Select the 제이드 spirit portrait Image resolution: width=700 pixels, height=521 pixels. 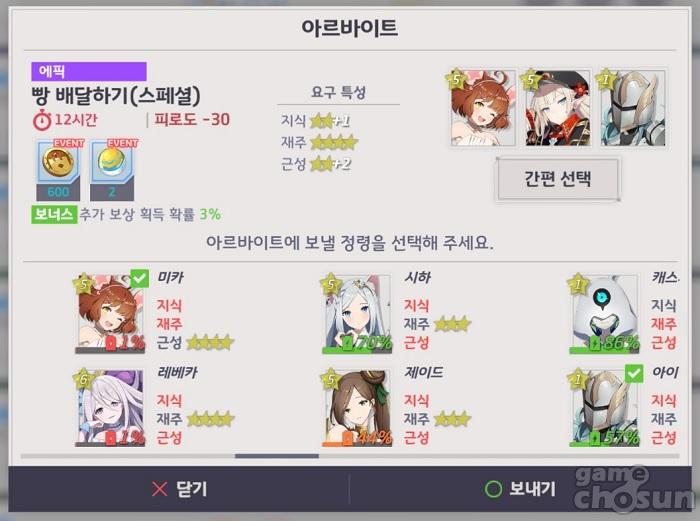pos(357,408)
